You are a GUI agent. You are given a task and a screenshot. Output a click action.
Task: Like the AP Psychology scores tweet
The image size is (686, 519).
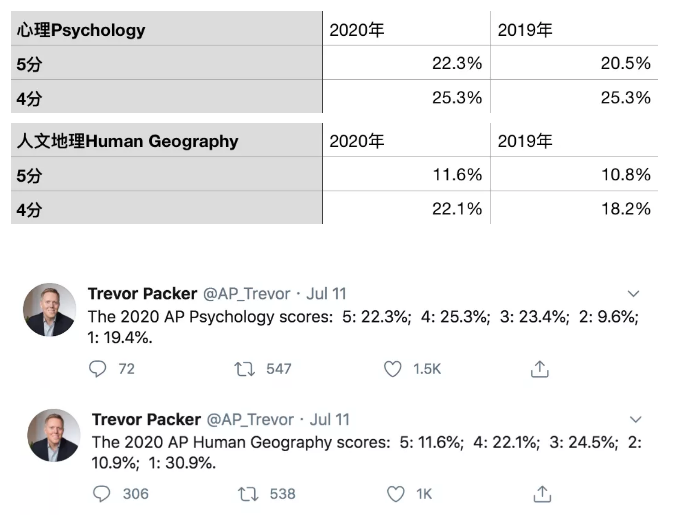tap(392, 369)
